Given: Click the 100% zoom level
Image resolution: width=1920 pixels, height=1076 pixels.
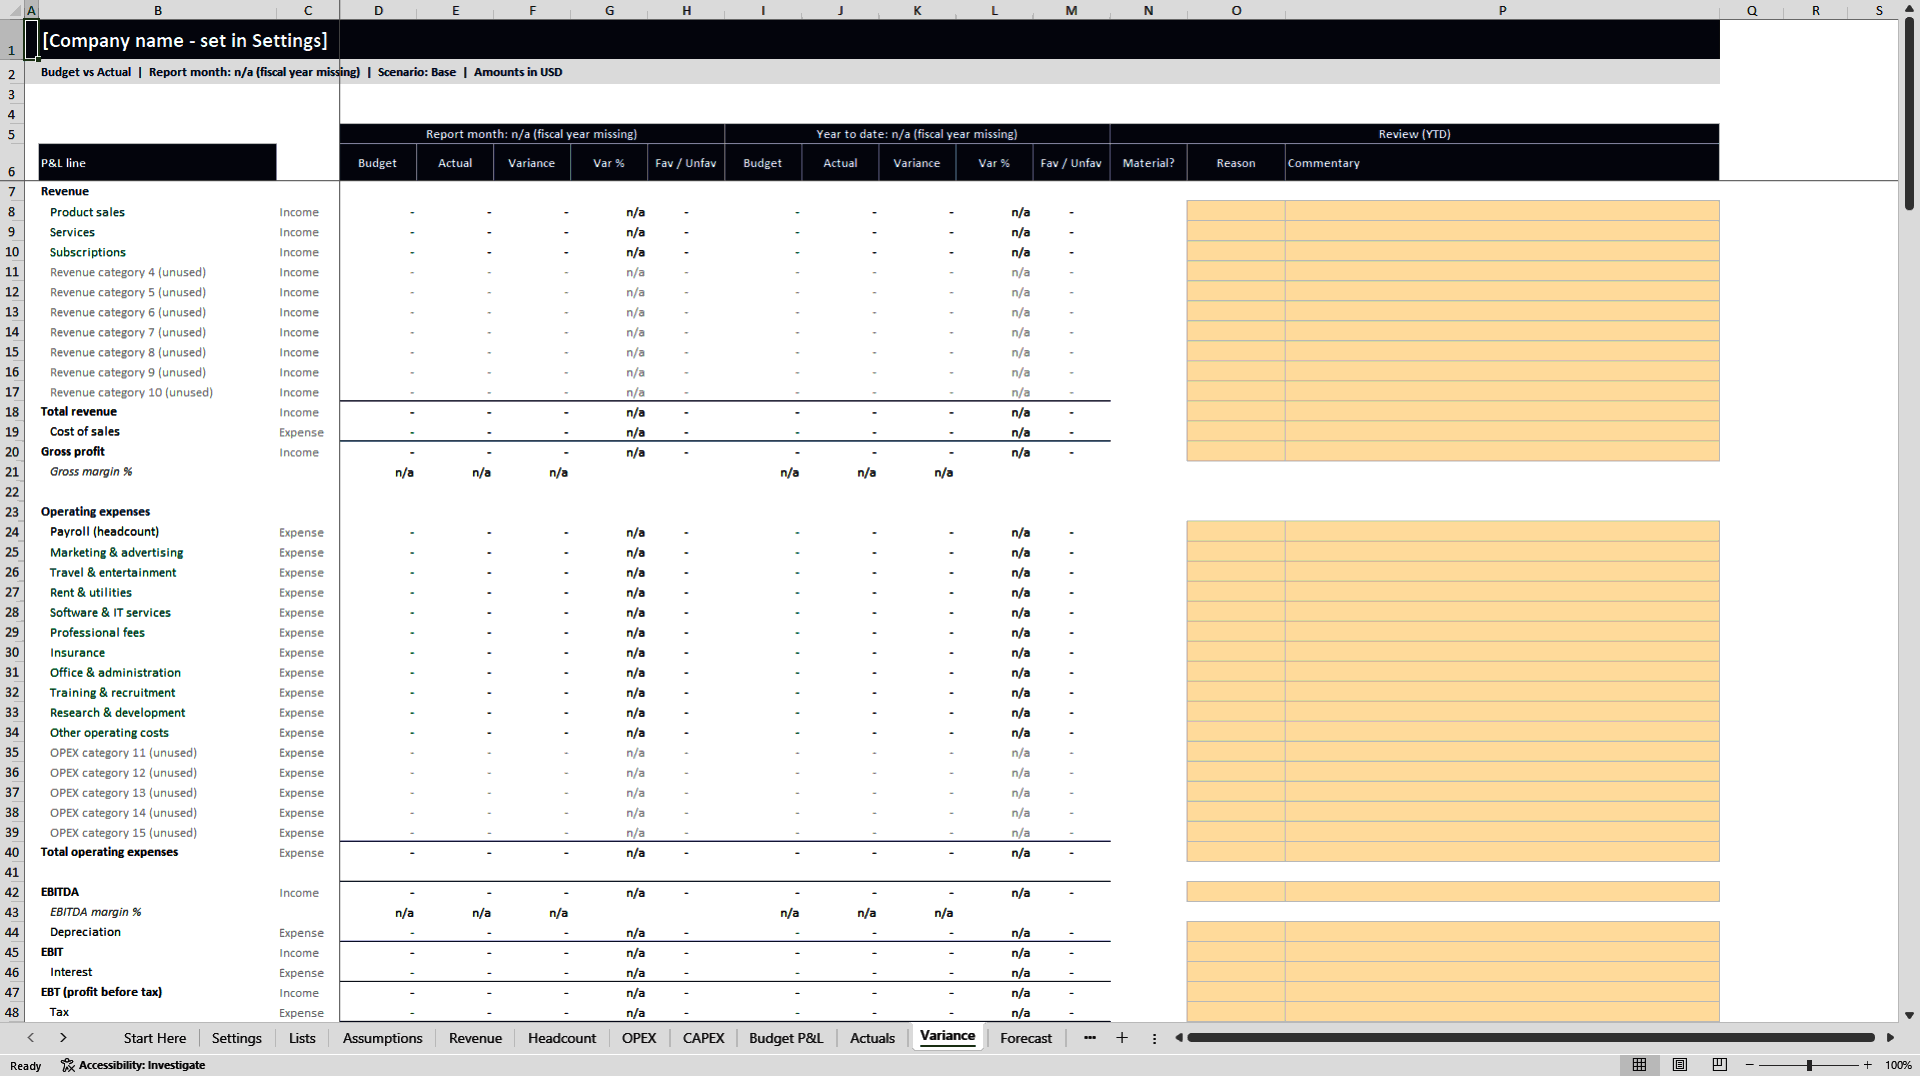Looking at the screenshot, I should coord(1898,1065).
